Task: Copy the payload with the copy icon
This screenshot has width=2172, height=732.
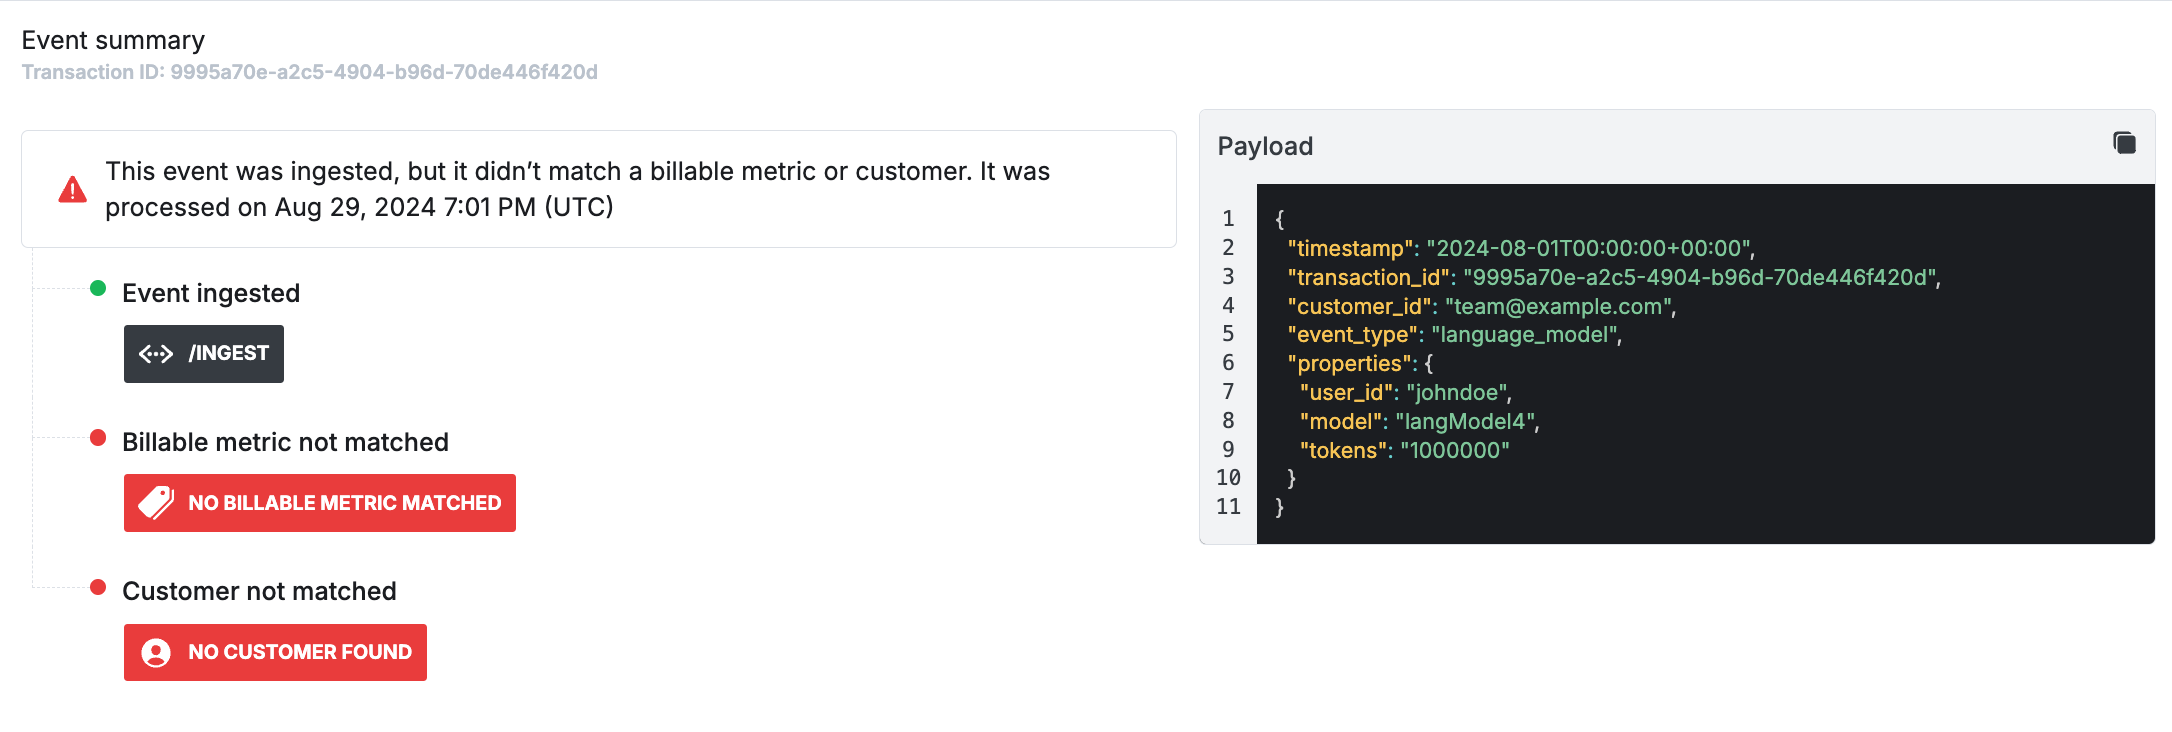Action: pyautogui.click(x=2124, y=143)
